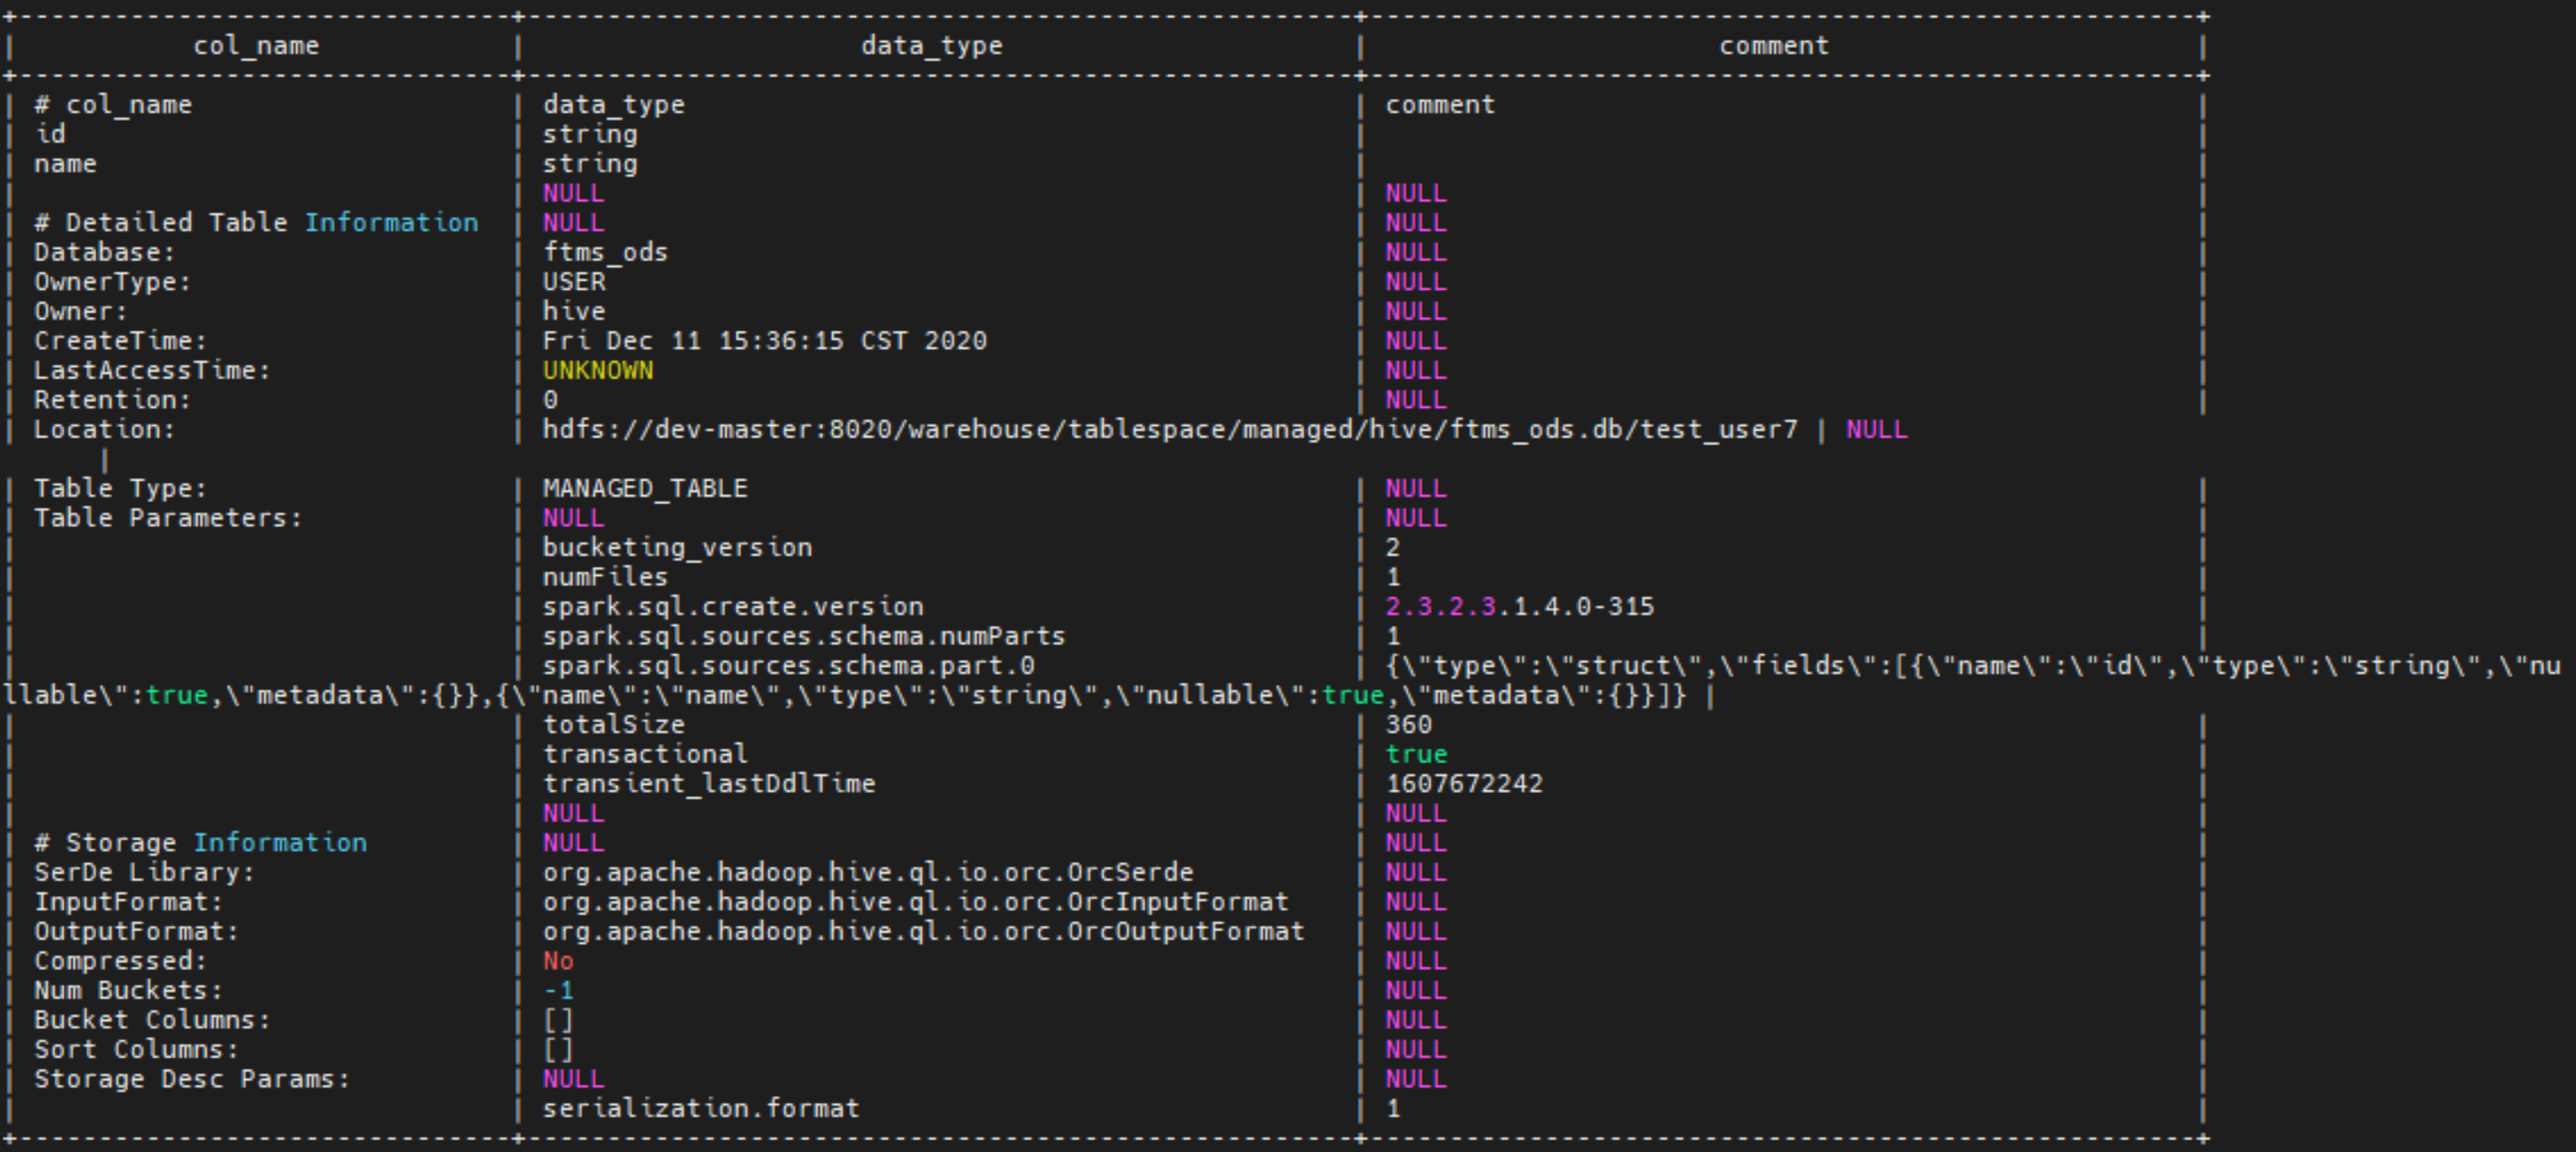Click the 'SerDe Library:' label
Image resolution: width=2576 pixels, height=1152 pixels.
click(144, 872)
